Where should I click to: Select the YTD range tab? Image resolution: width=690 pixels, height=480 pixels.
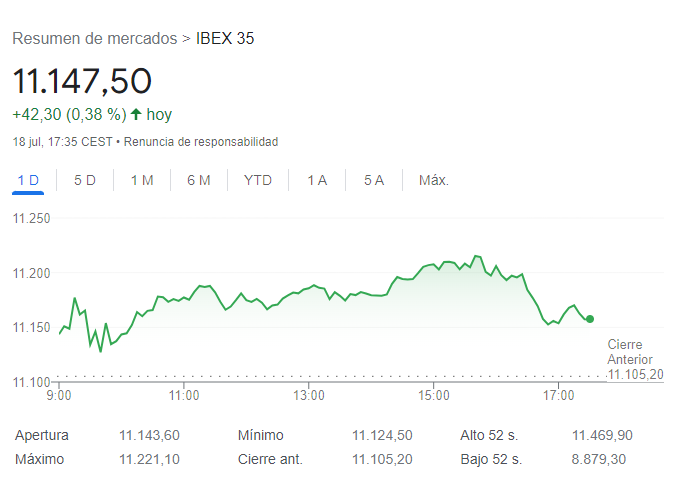click(258, 180)
